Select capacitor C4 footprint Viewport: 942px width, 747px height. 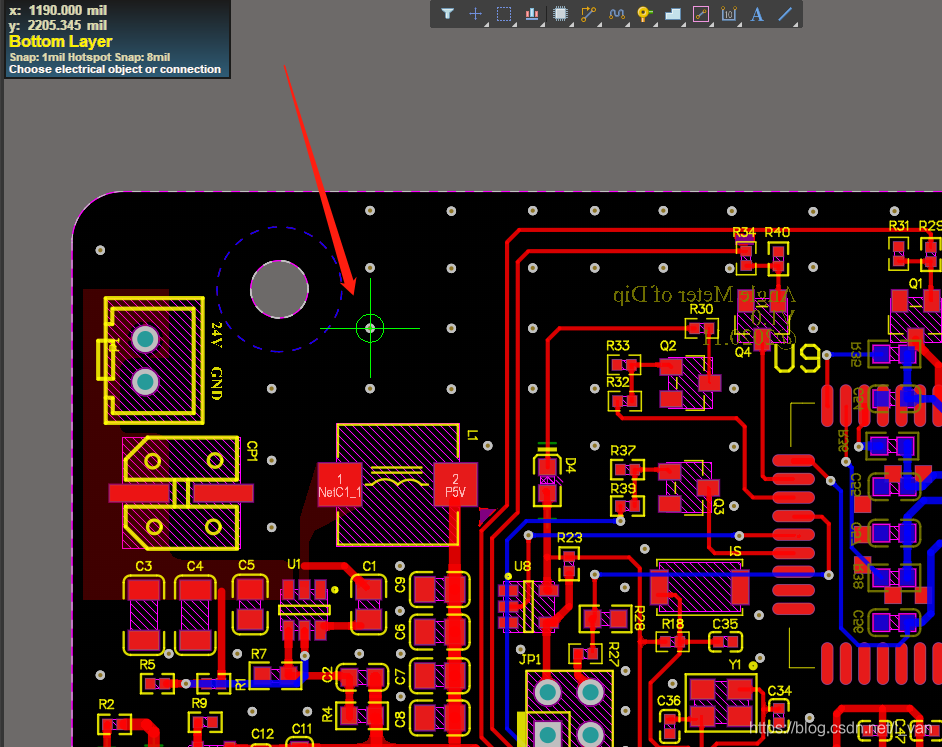[195, 615]
